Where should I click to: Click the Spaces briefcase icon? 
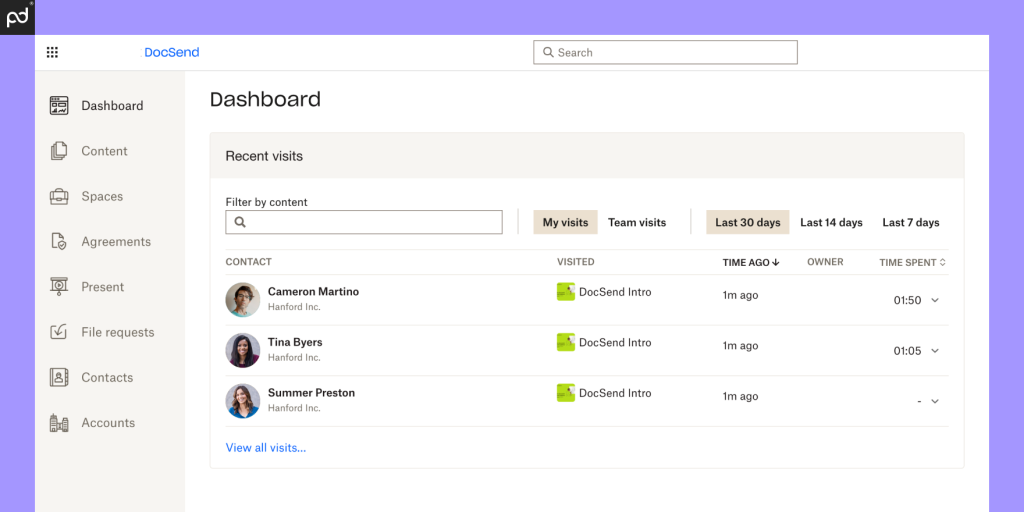[59, 196]
